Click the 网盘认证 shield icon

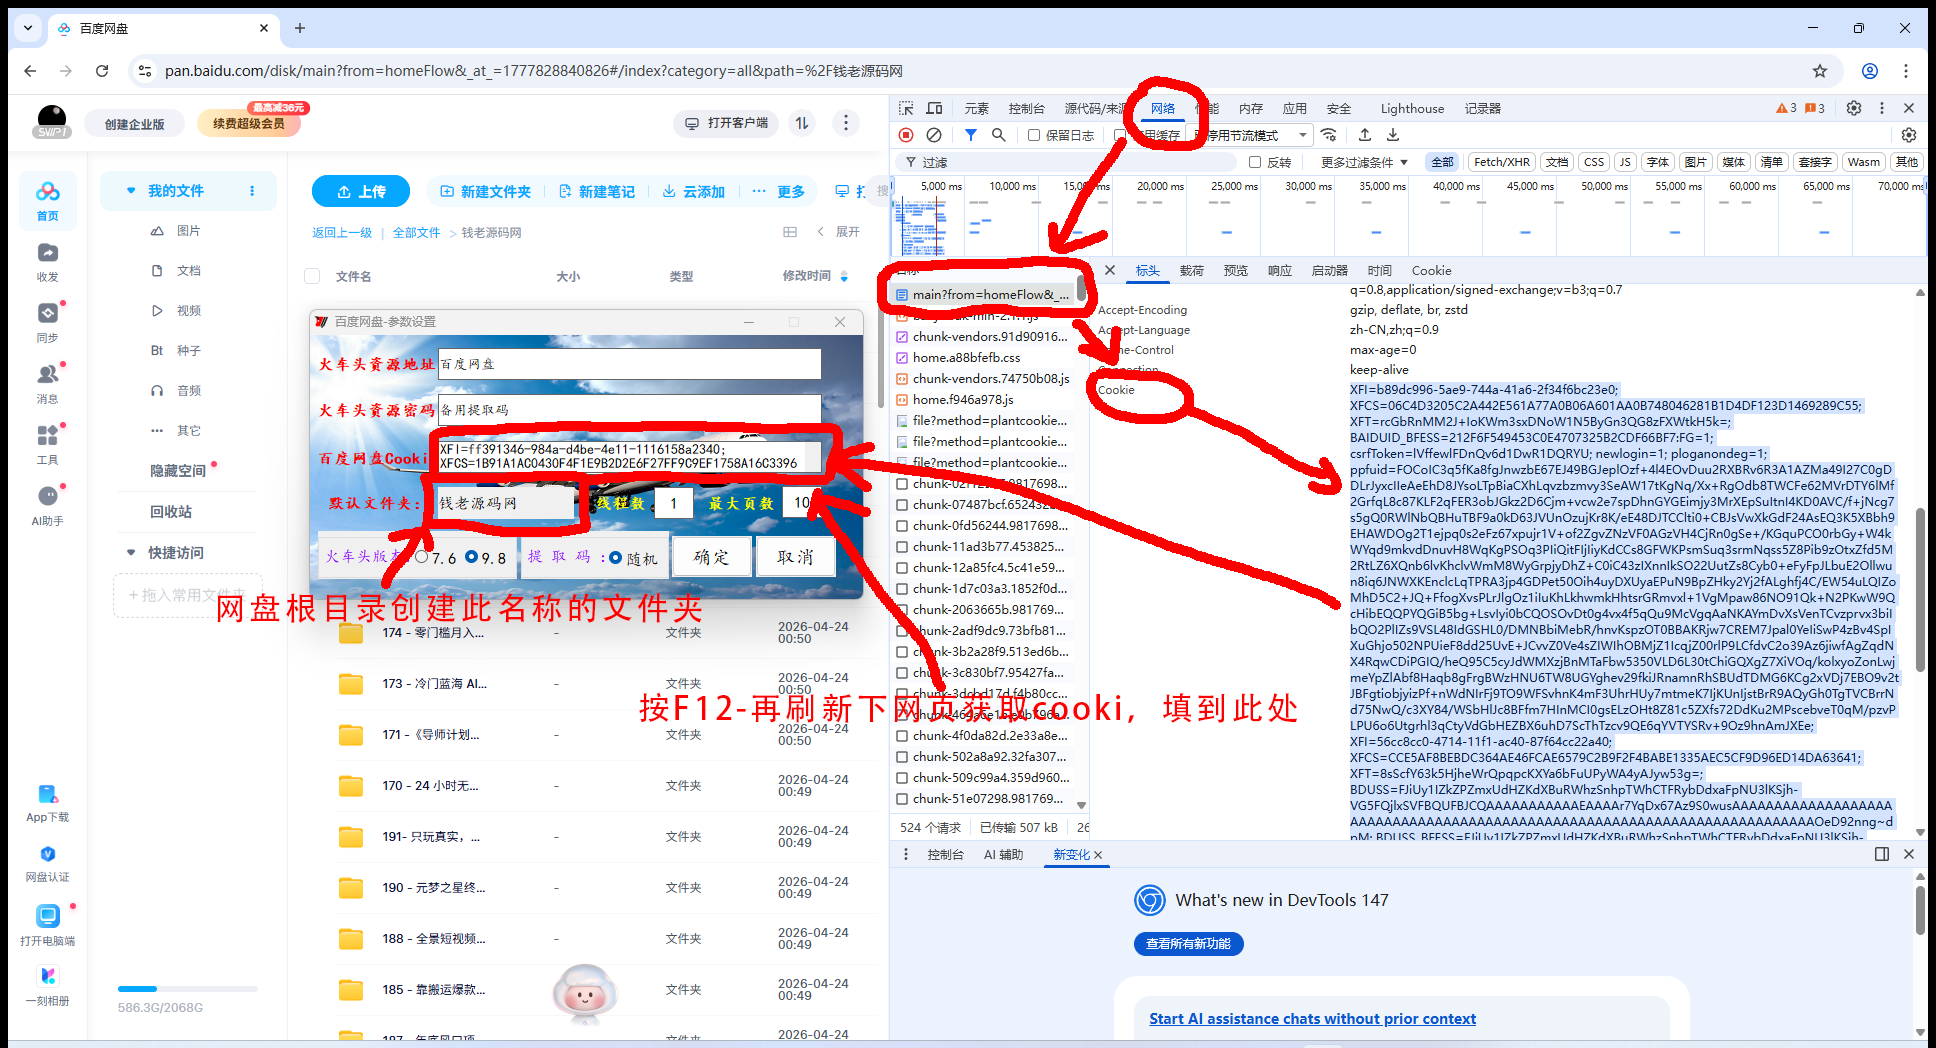tap(47, 854)
